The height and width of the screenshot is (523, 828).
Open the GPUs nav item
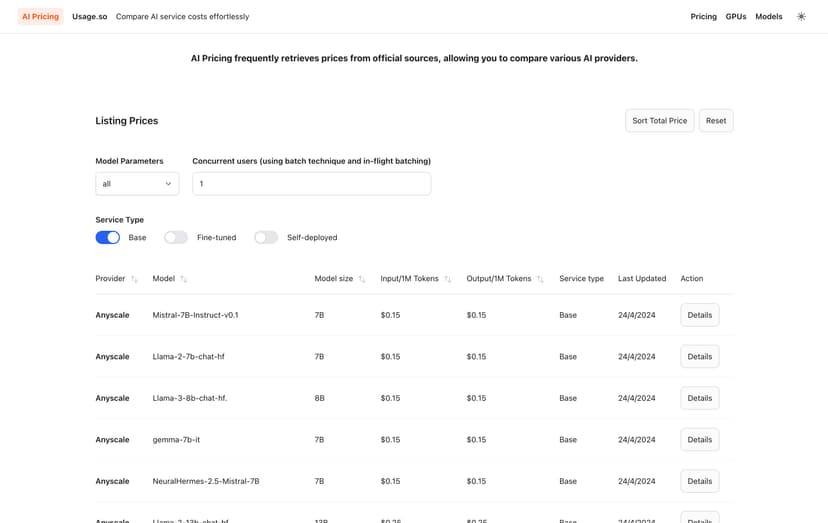736,16
